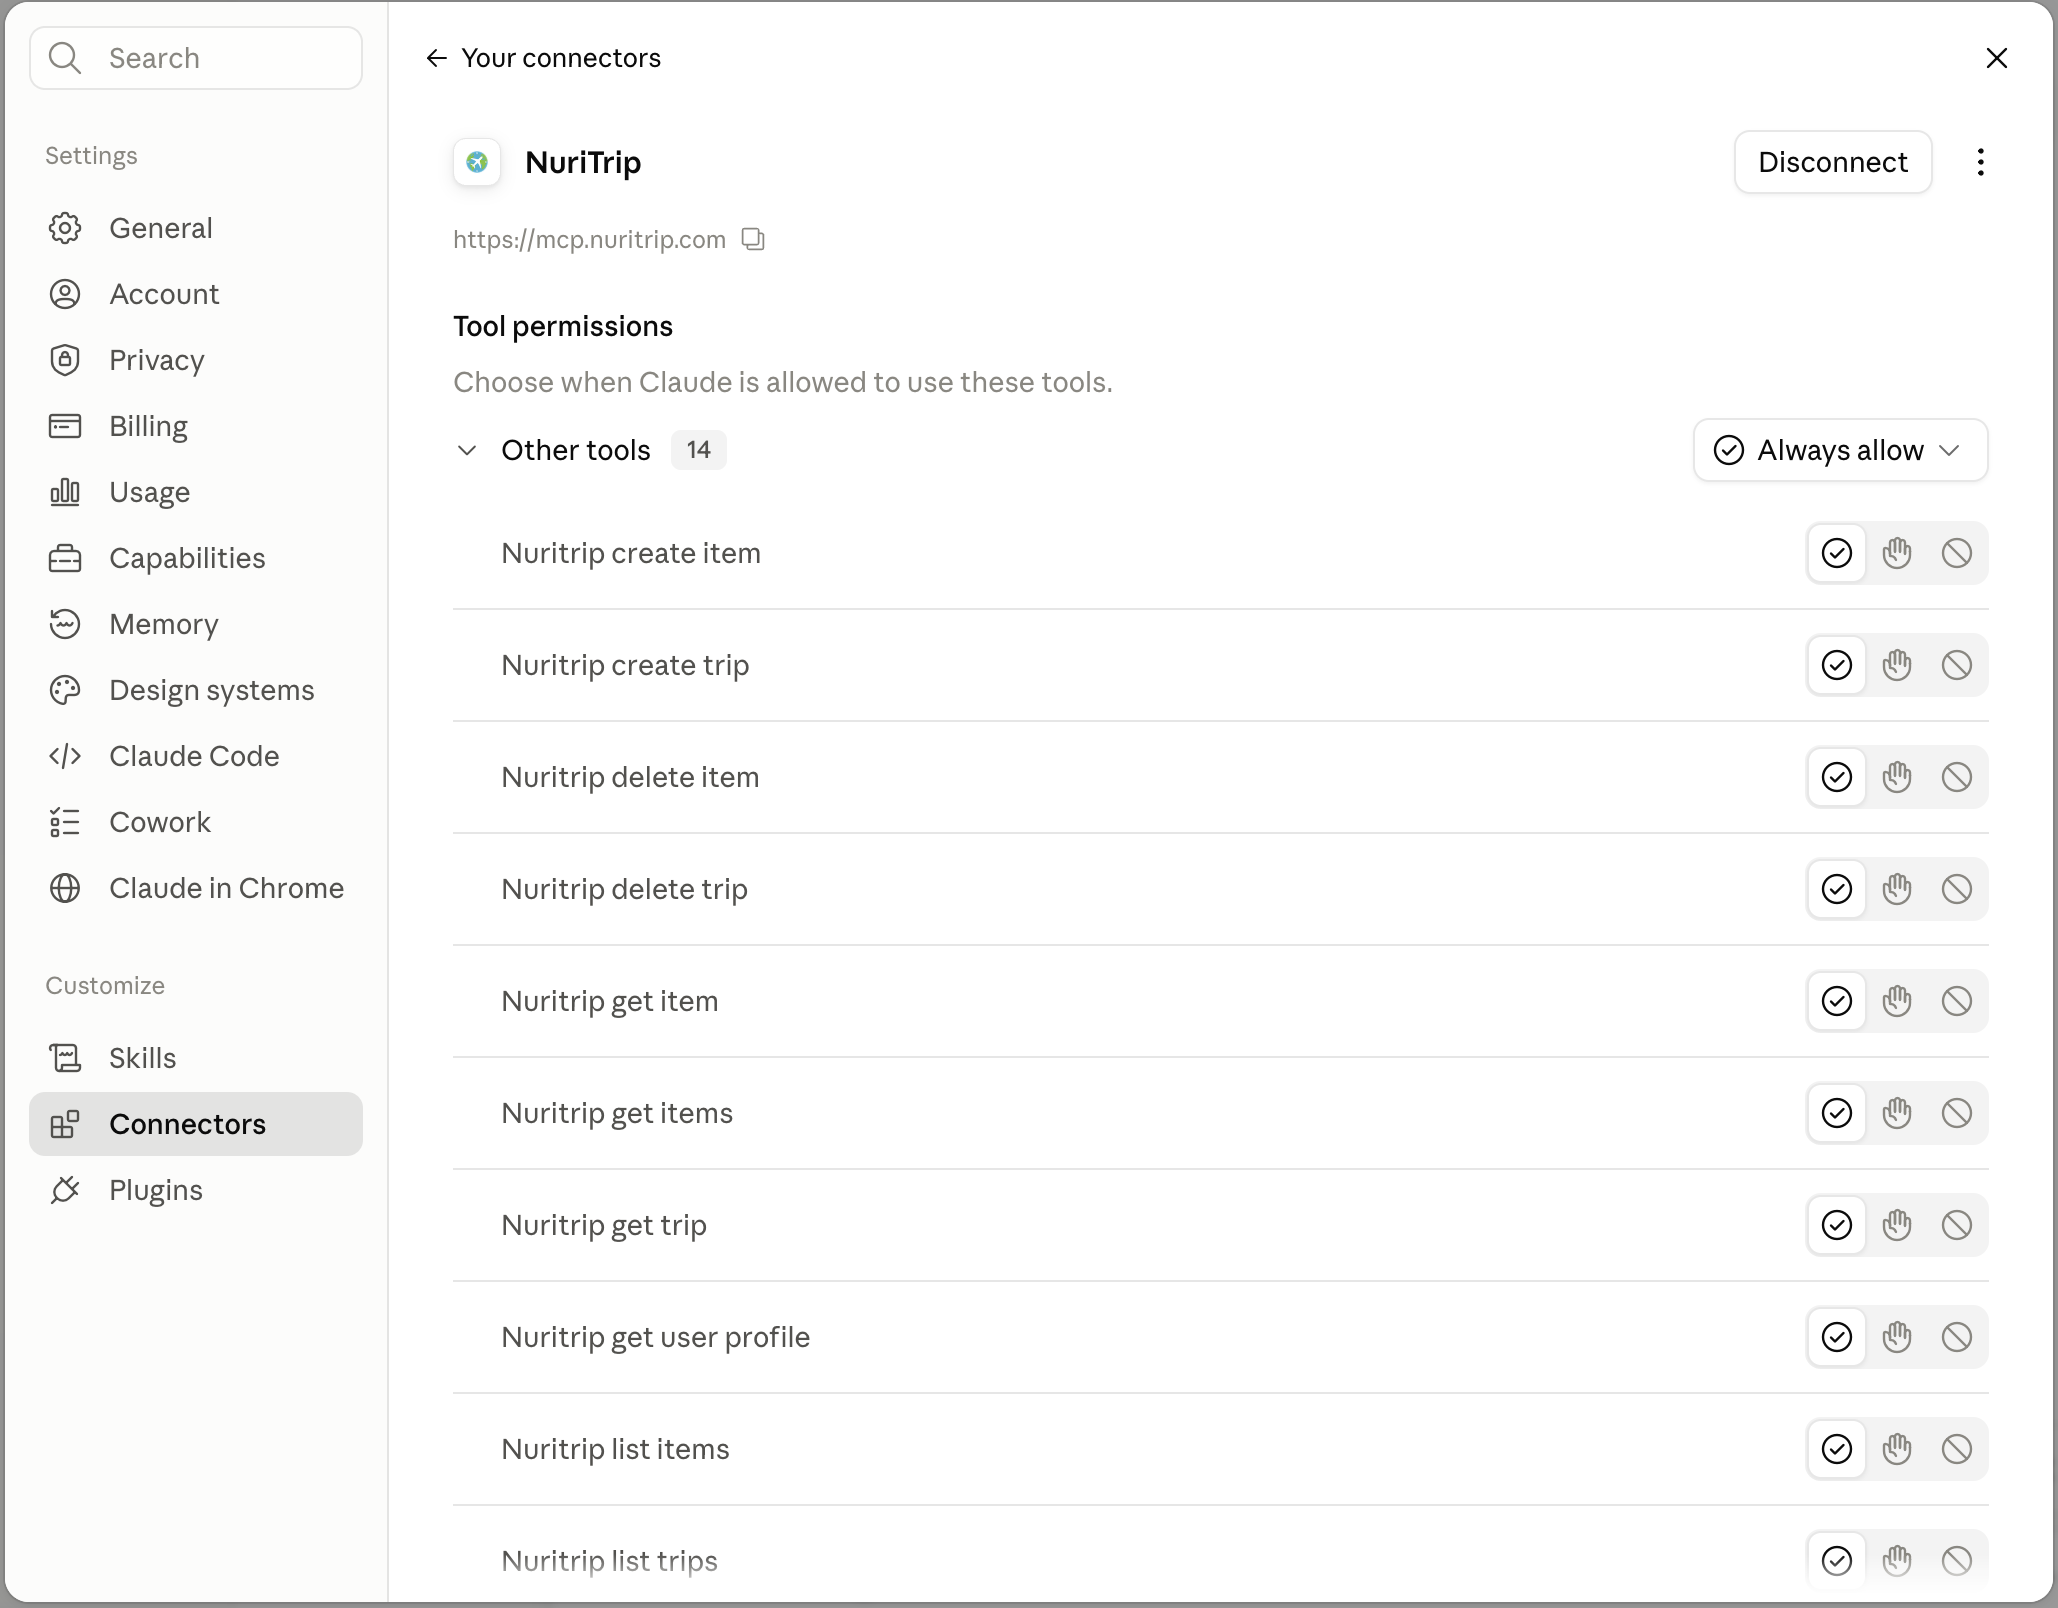Image resolution: width=2058 pixels, height=1608 pixels.
Task: Always allow Nuritrip get items
Action: 1836,1113
